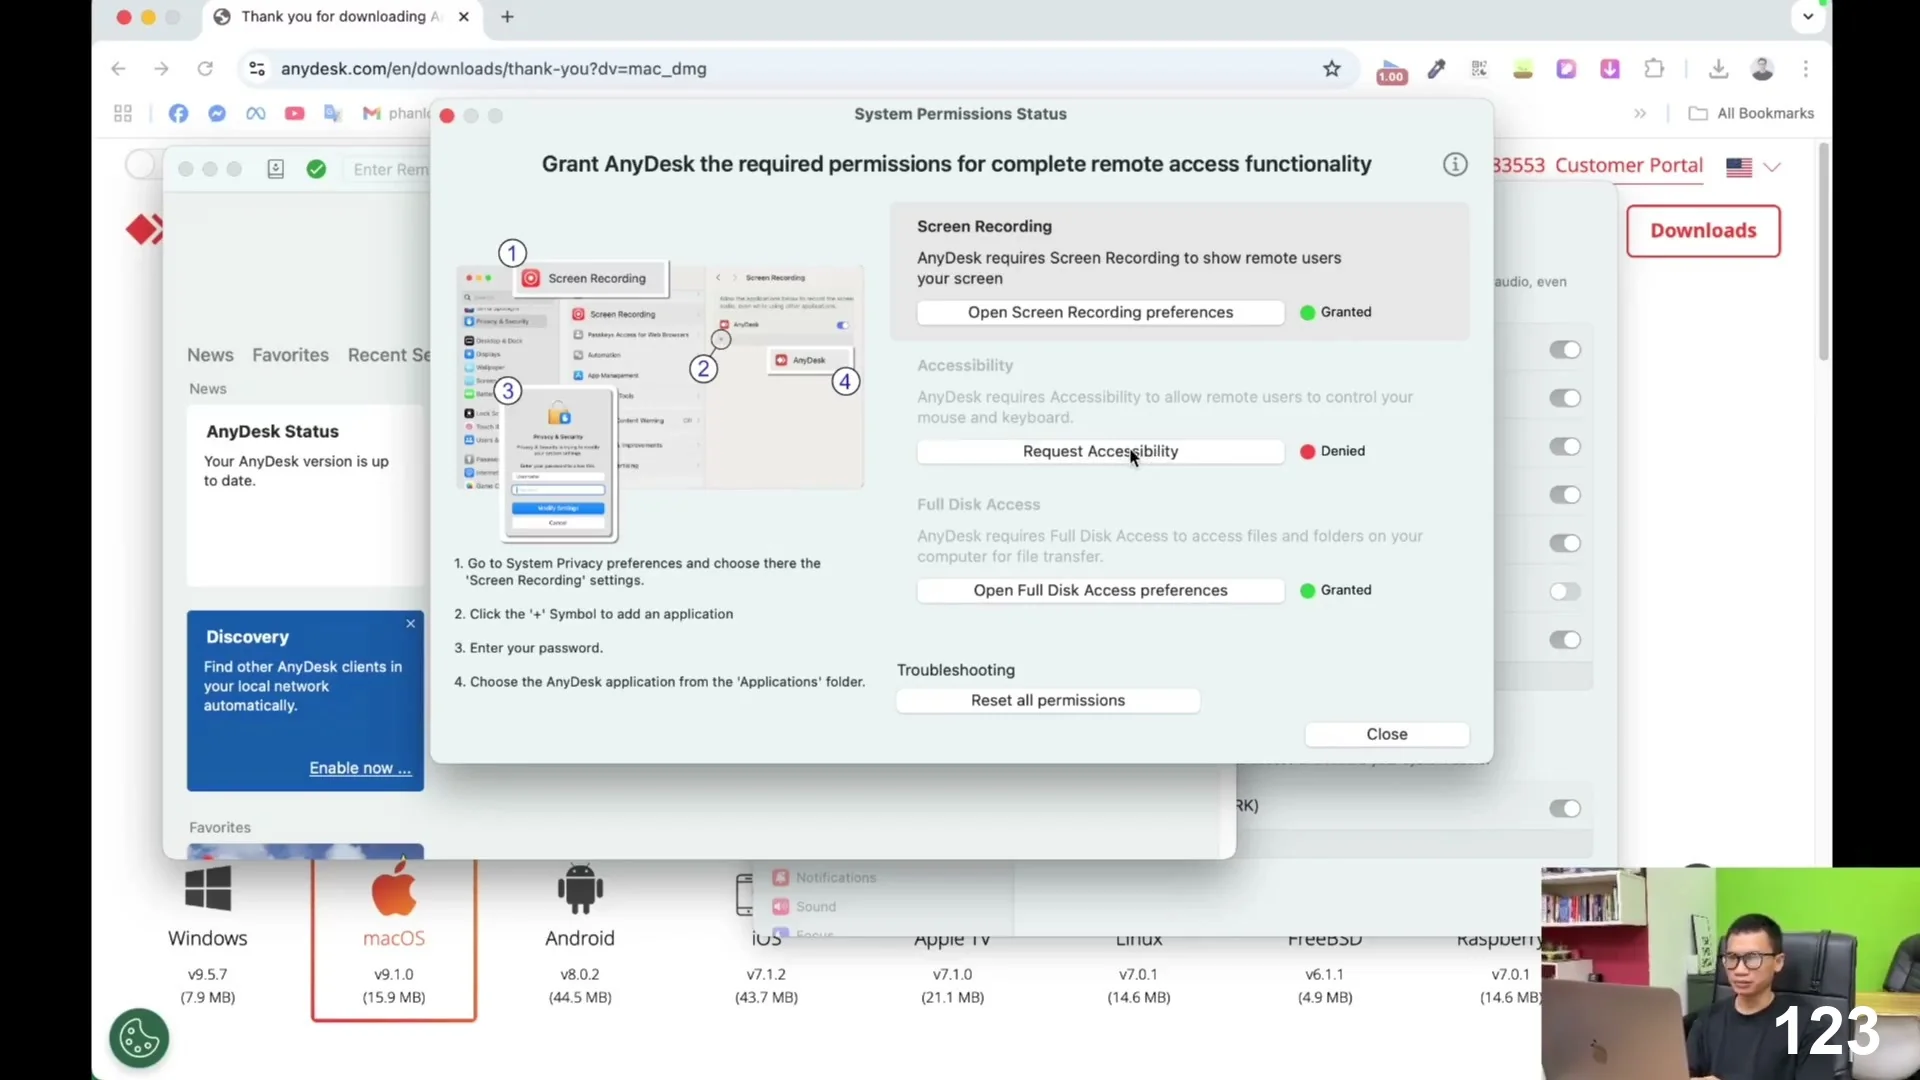The width and height of the screenshot is (1920, 1080).
Task: Enable the switched-off toggle in settings list
Action: click(1565, 592)
